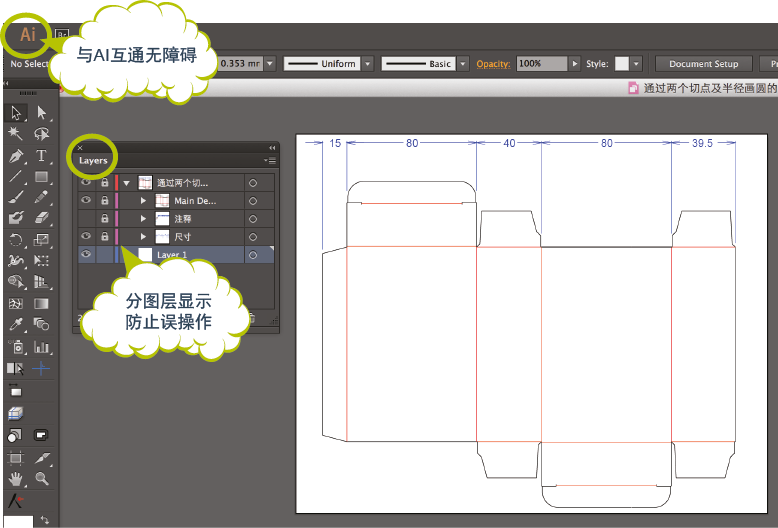778x528 pixels.
Task: Select the Type tool
Action: pos(41,156)
